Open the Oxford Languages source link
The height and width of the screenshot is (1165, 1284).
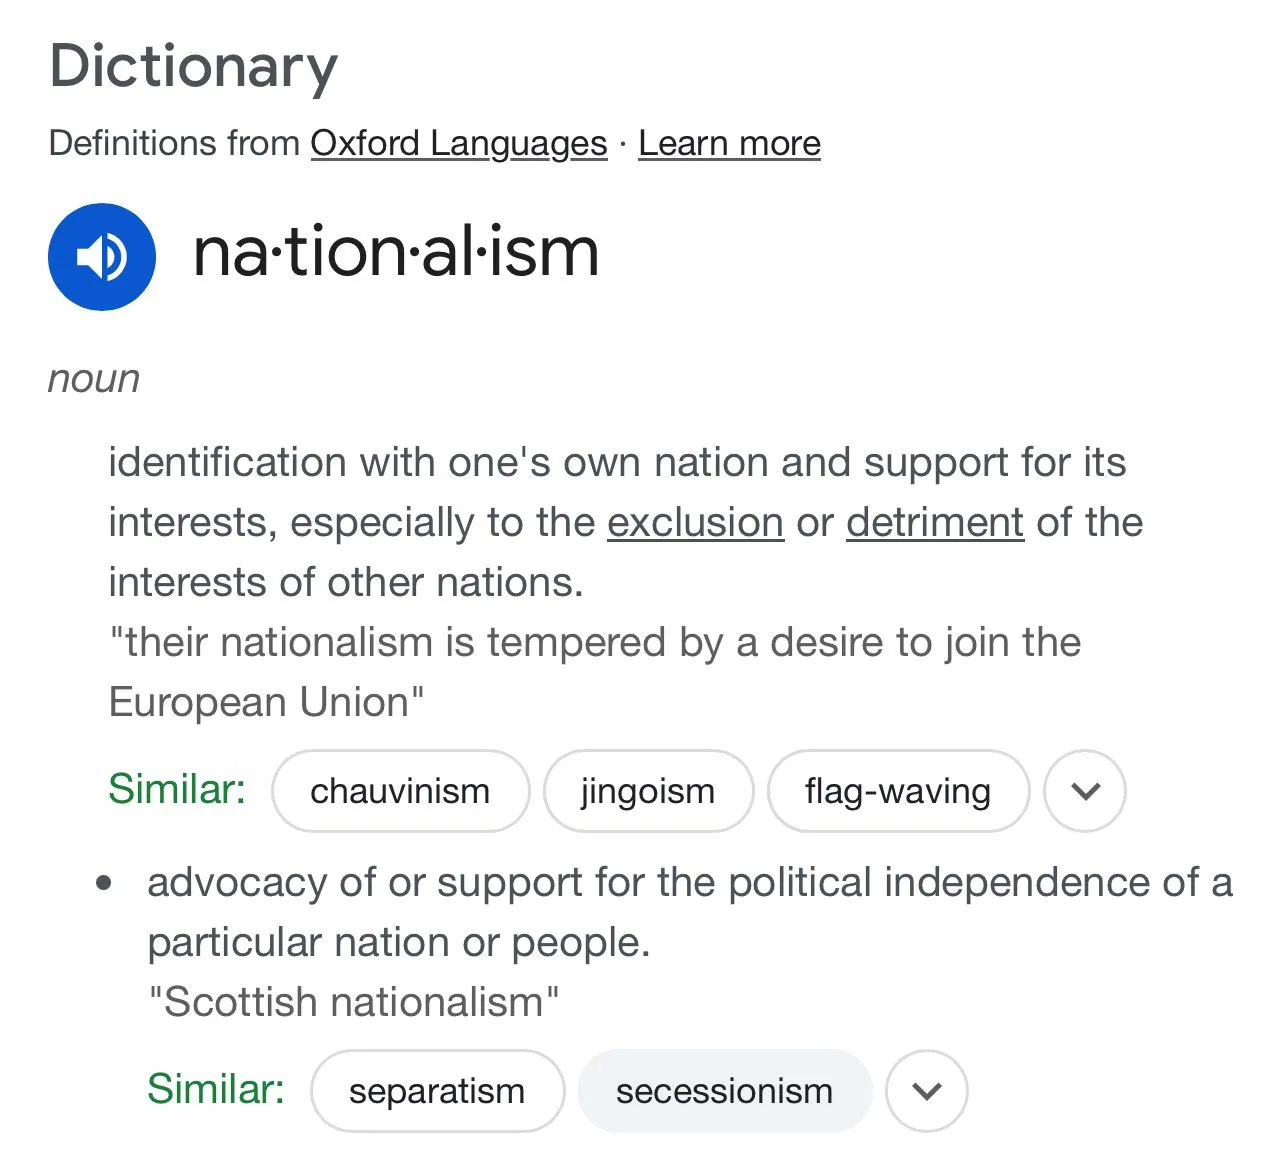click(458, 143)
